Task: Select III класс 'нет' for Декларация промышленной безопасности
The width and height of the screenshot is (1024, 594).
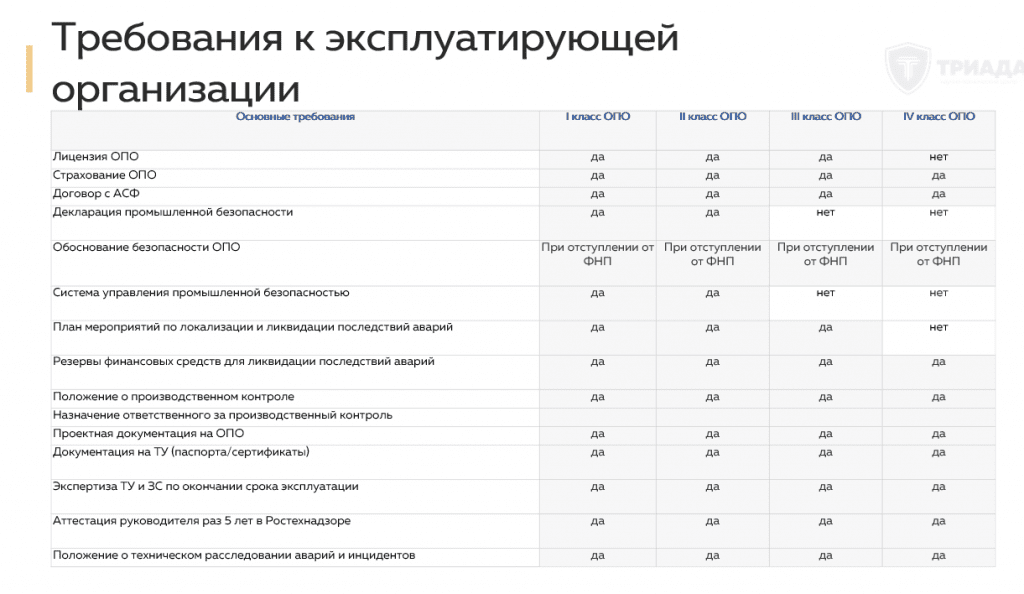Action: pos(825,212)
